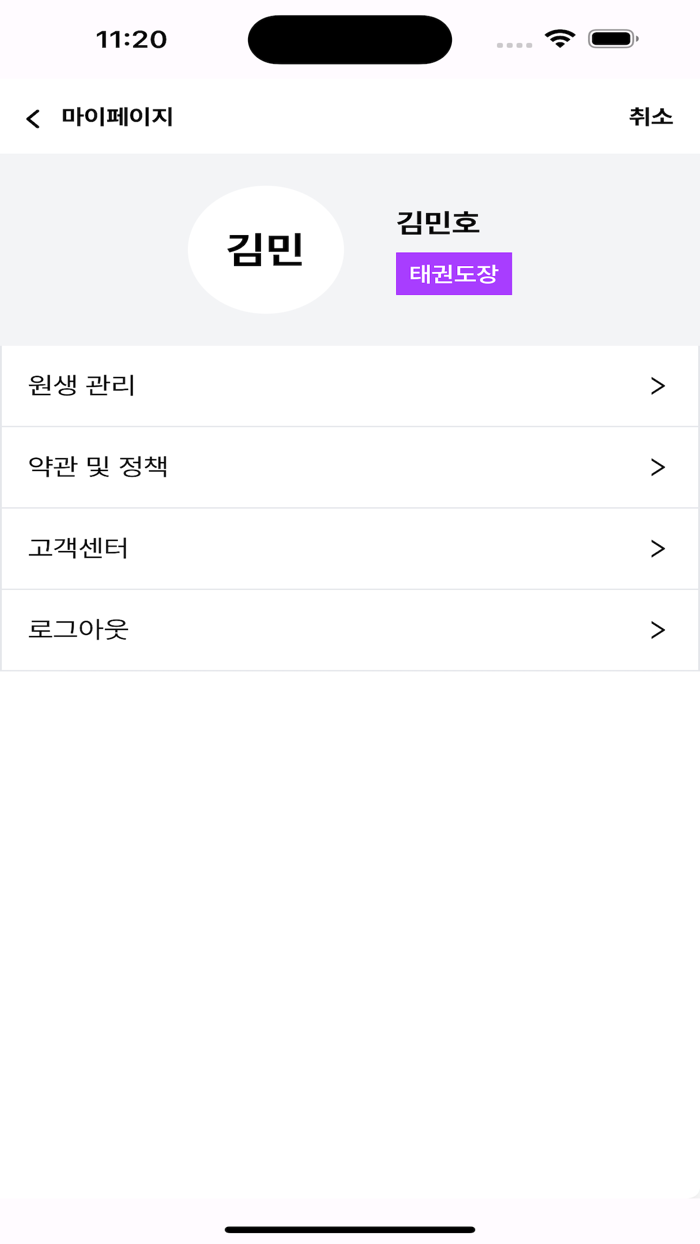Screen dimensions: 700x1244
Task: Tap the 태권도장 purple badge
Action: click(454, 273)
